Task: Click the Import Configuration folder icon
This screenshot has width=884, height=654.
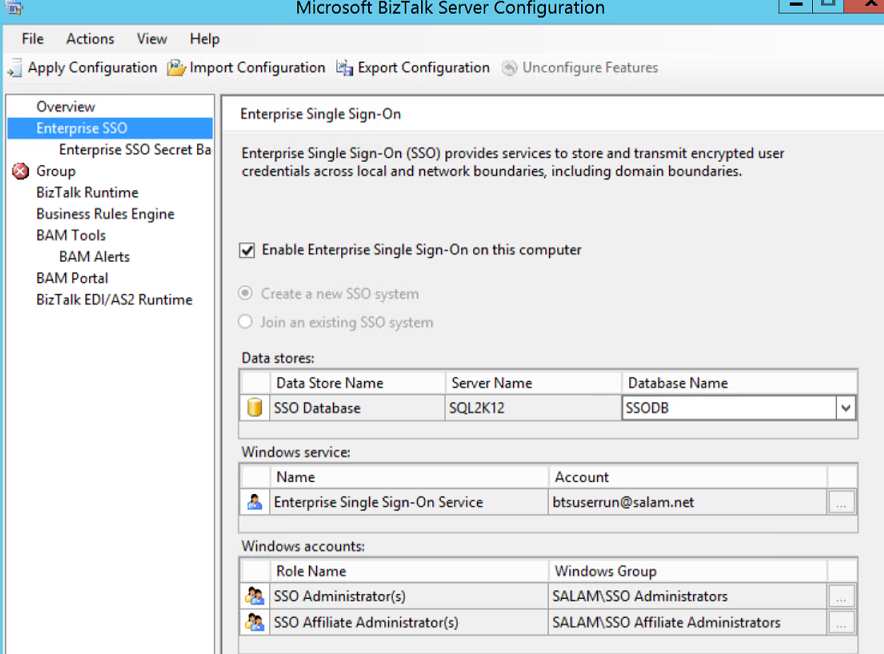Action: pos(176,68)
